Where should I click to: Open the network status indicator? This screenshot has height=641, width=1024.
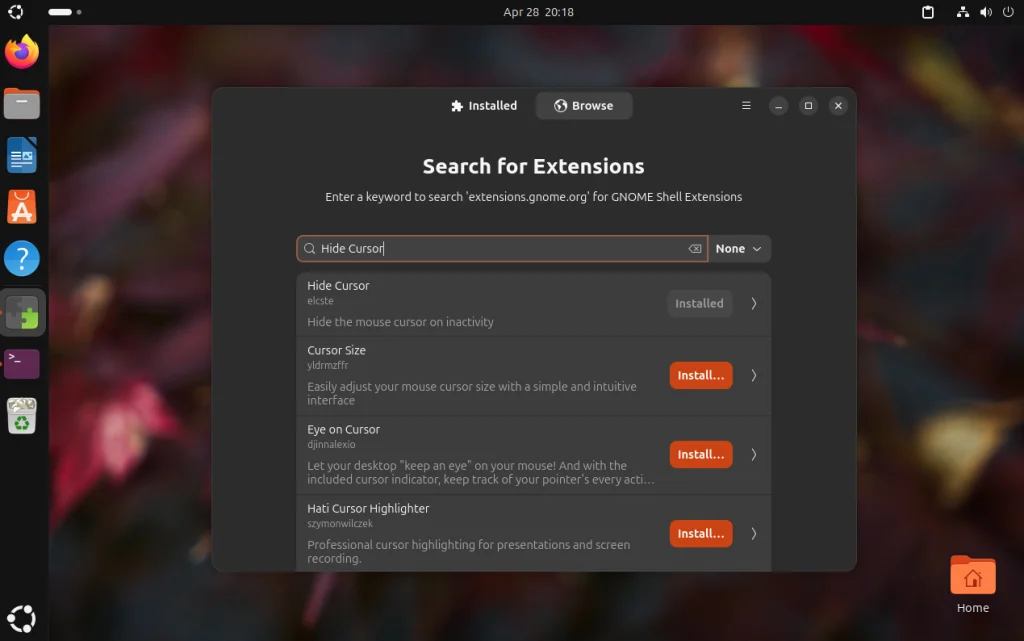pos(963,12)
